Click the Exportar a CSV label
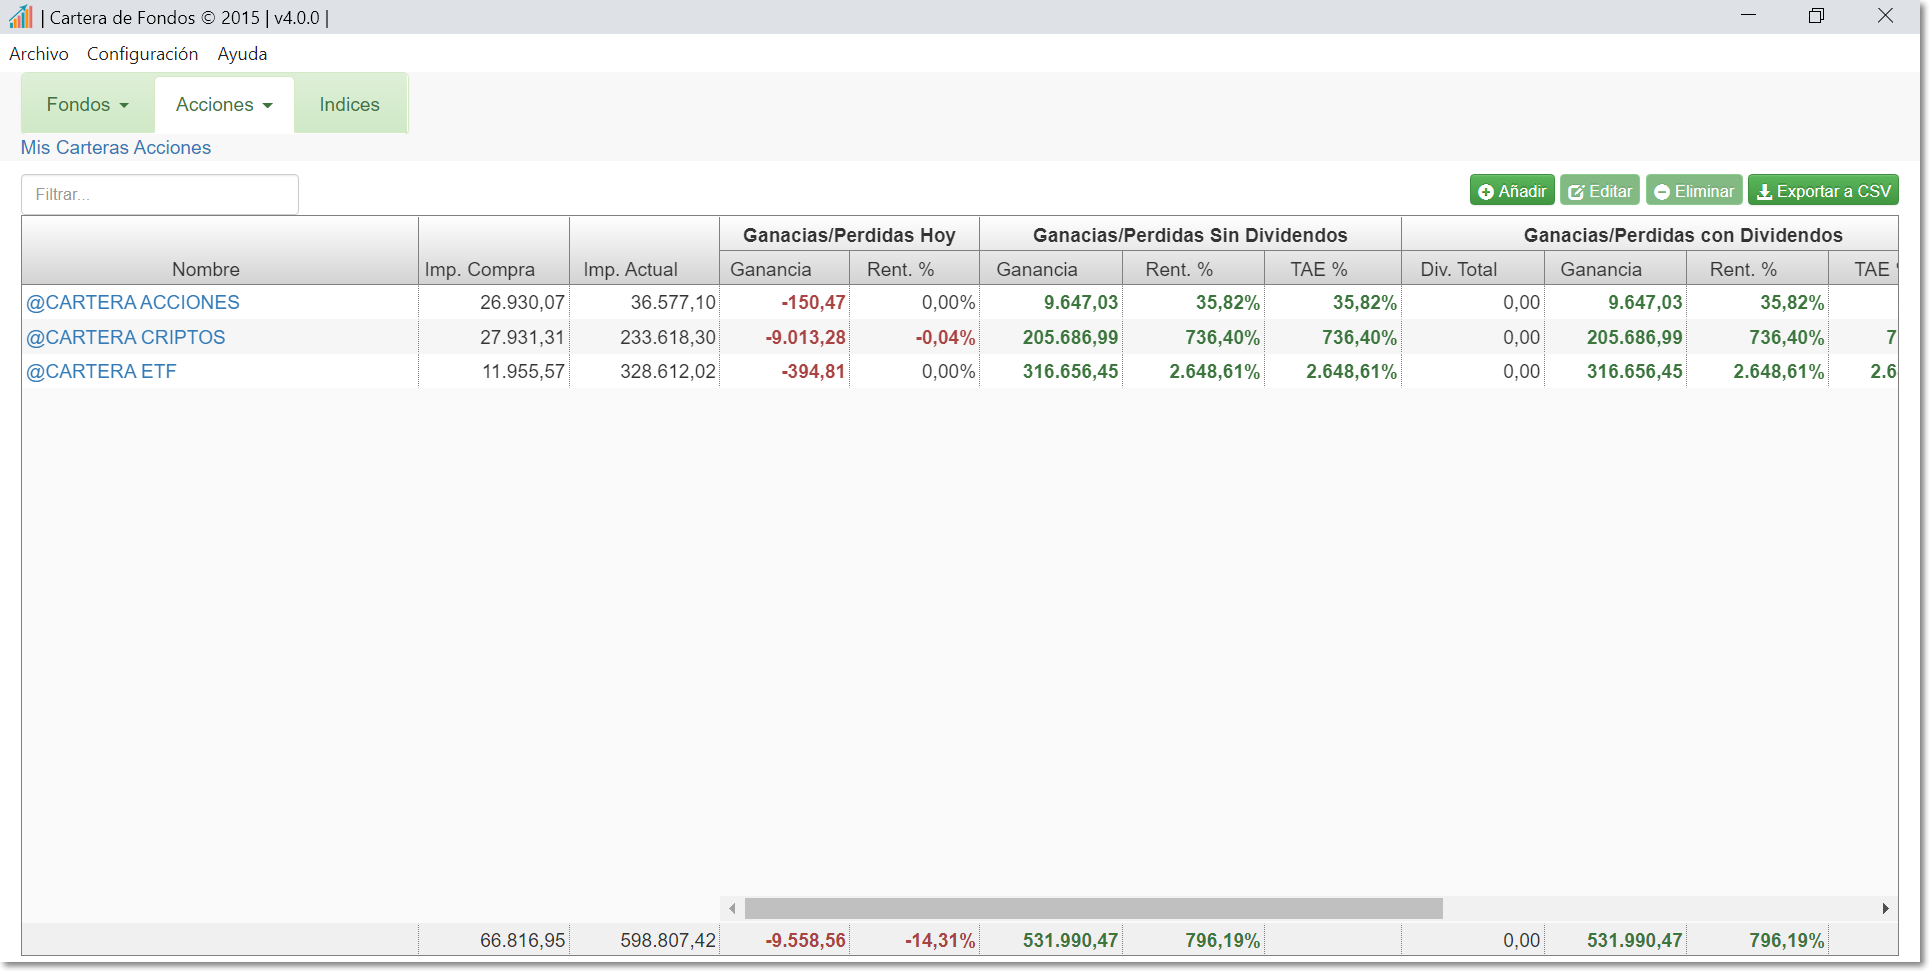 1834,191
